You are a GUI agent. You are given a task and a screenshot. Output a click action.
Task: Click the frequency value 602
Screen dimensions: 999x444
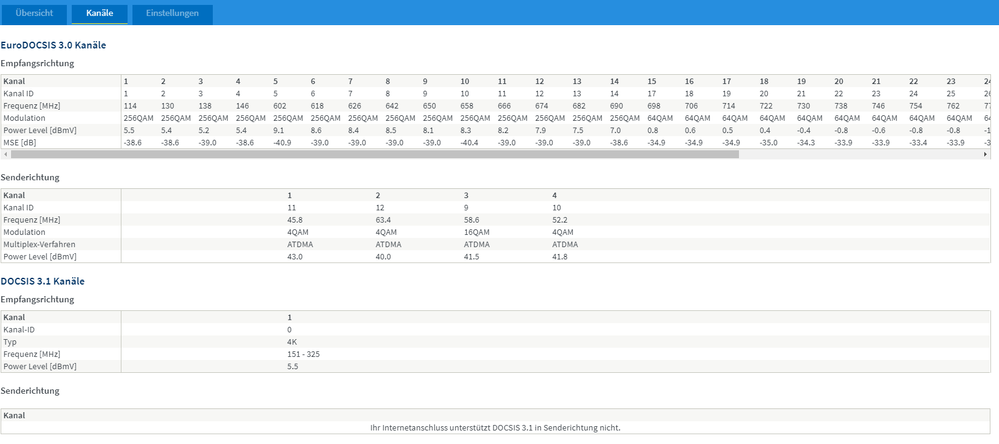click(x=280, y=106)
